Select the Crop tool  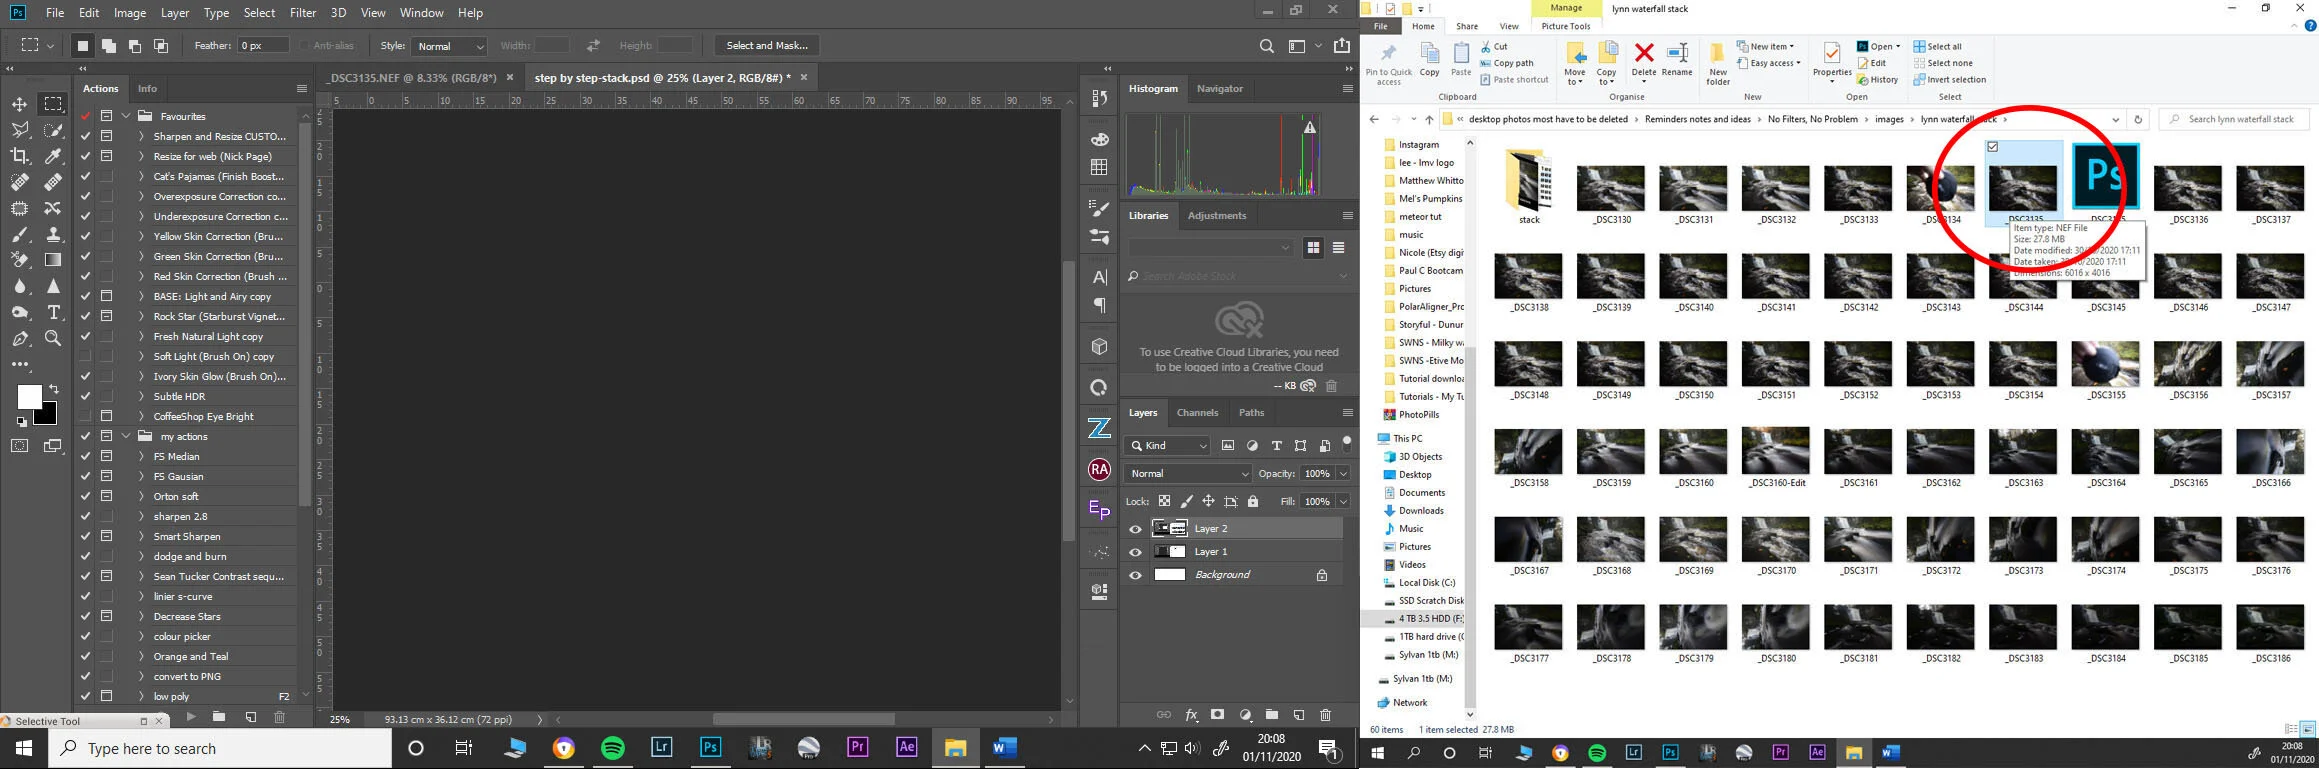(20, 156)
